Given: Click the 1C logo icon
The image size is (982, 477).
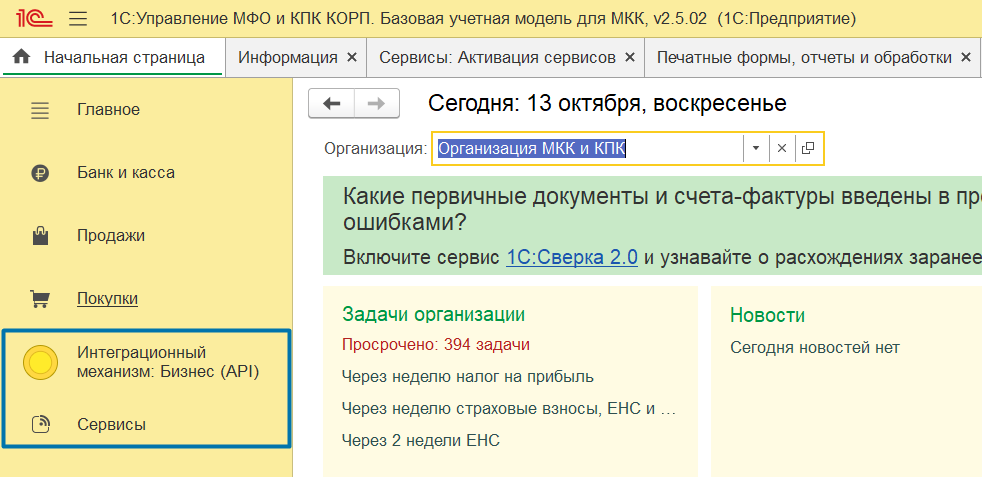Looking at the screenshot, I should point(34,18).
